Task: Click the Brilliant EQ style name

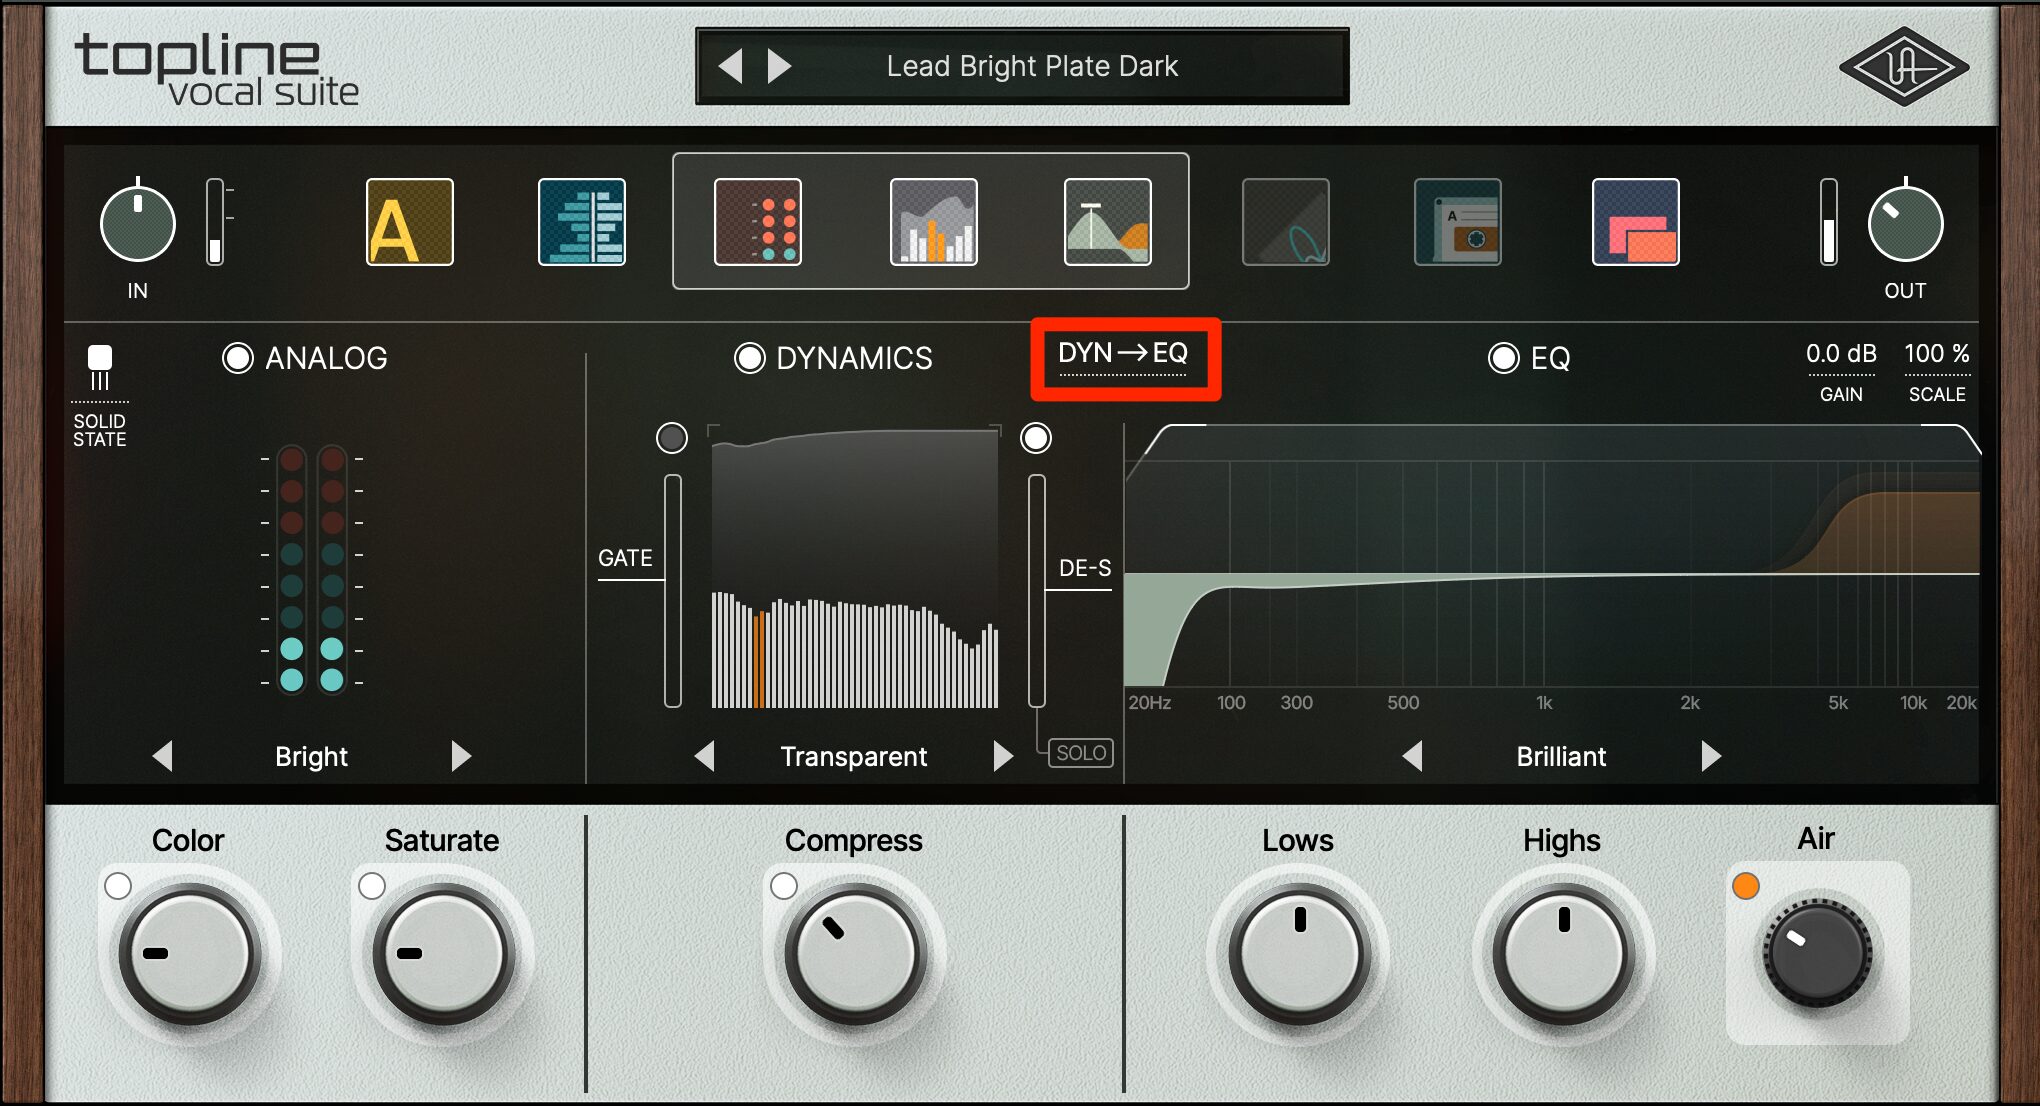Action: coord(1561,757)
